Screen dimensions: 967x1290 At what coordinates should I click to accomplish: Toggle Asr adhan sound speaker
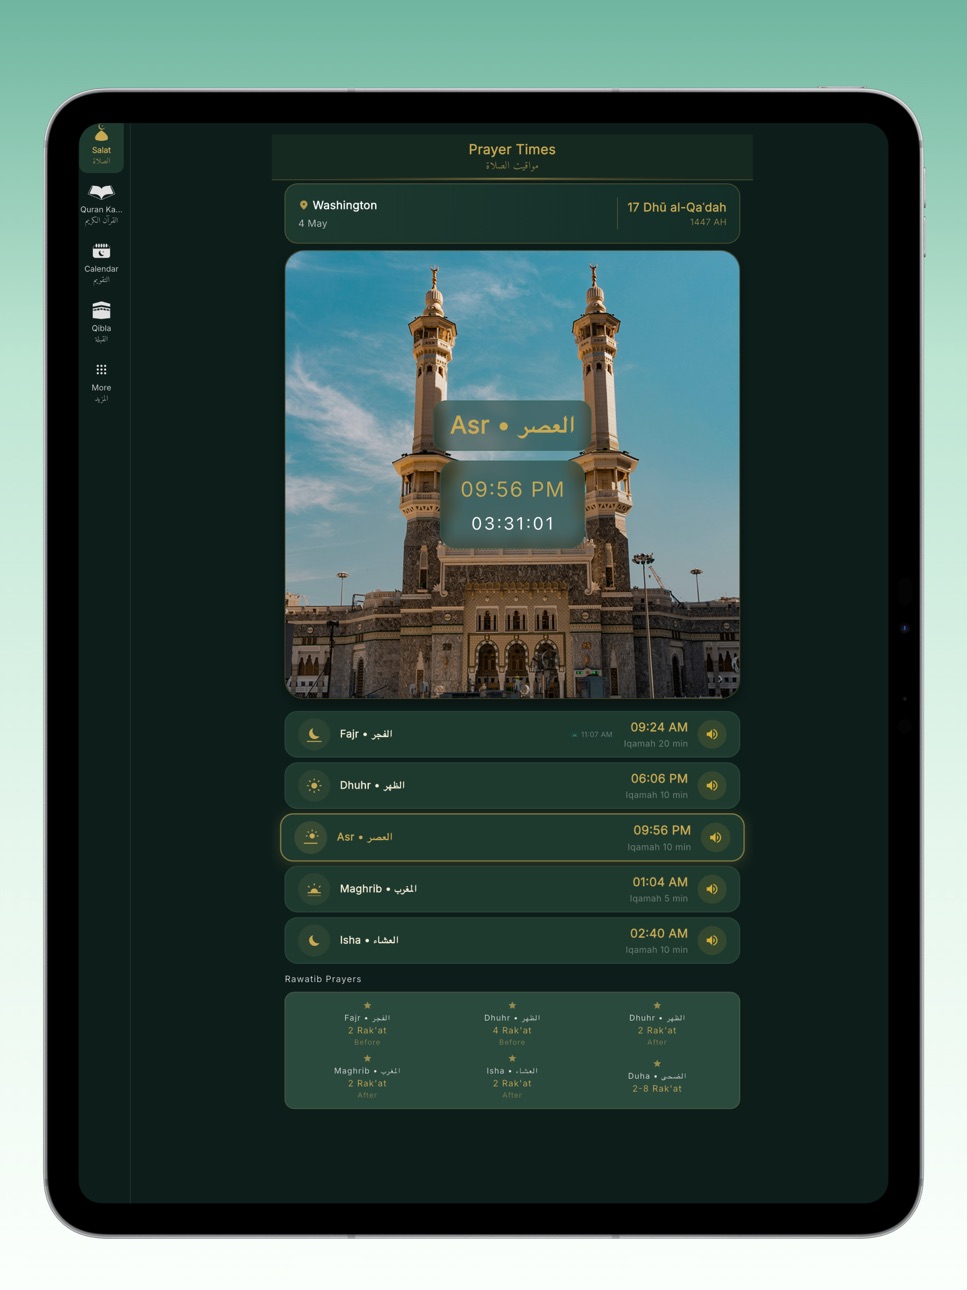[x=715, y=838]
